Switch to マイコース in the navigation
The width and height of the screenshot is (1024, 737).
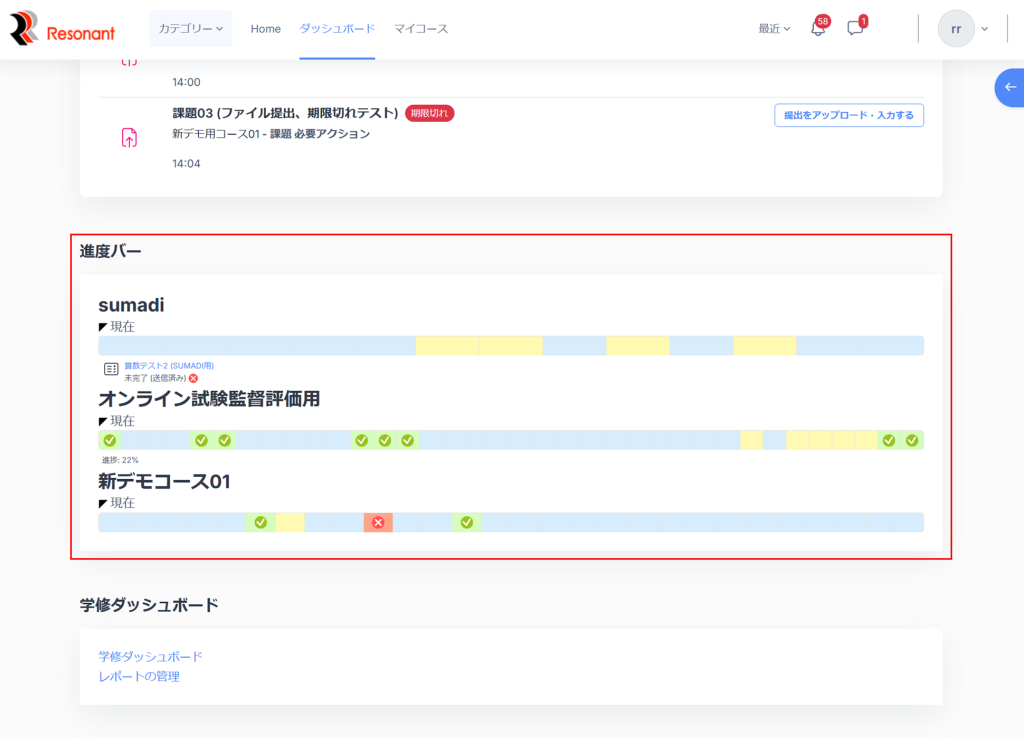(x=421, y=29)
